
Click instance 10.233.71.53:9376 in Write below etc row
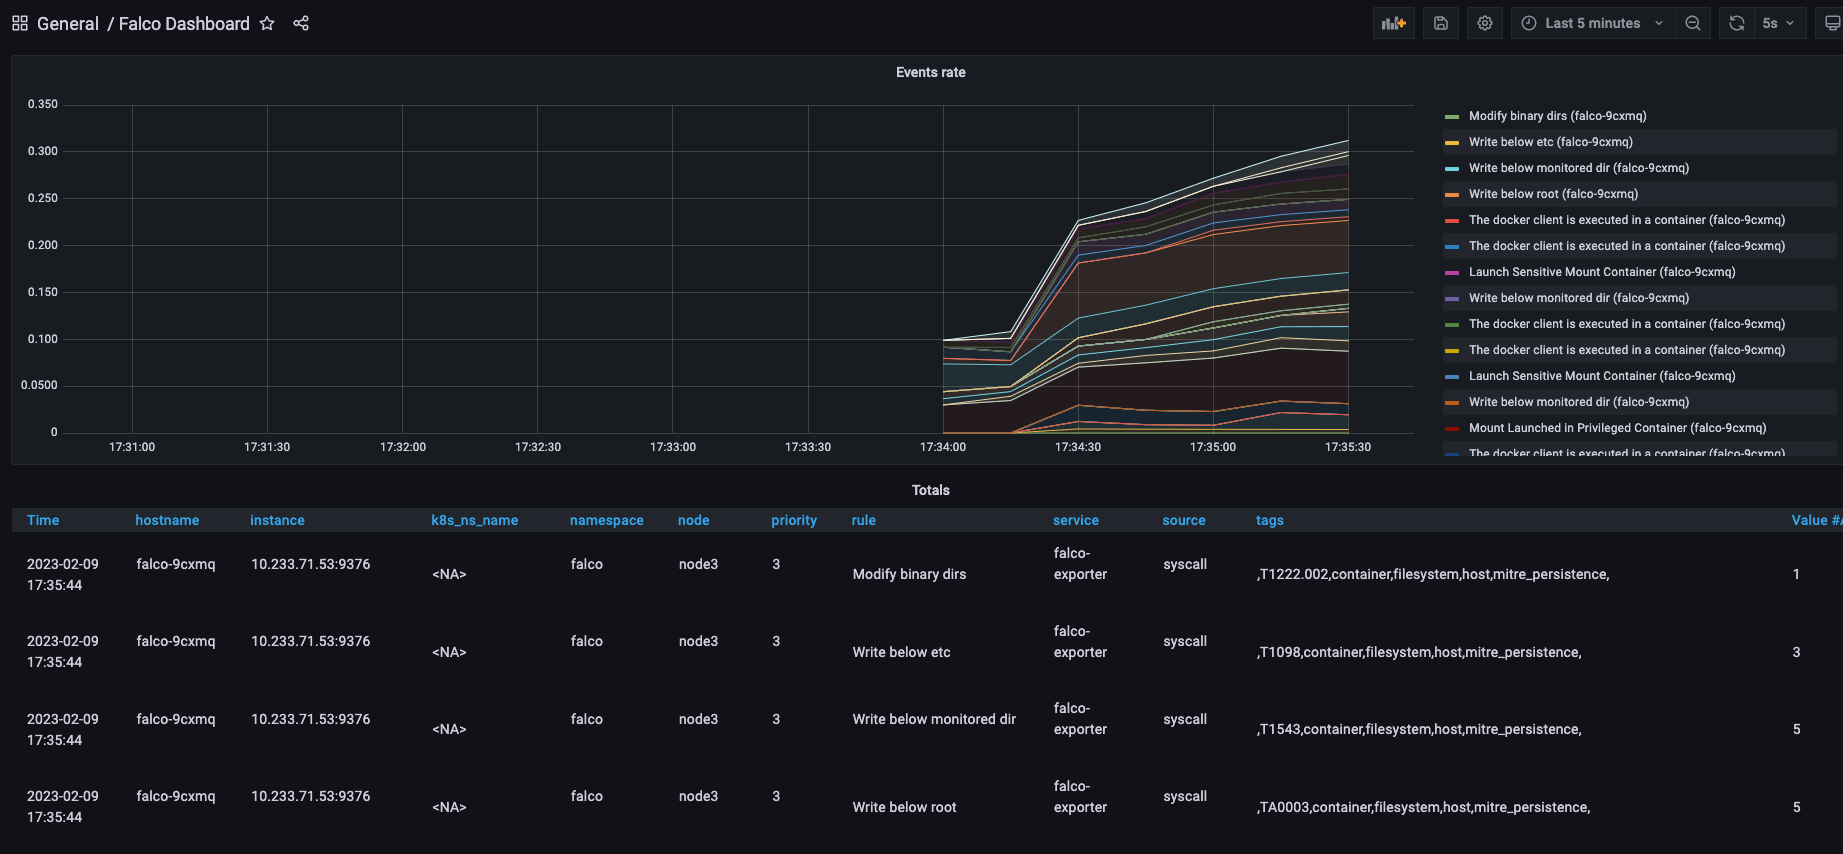pyautogui.click(x=310, y=641)
